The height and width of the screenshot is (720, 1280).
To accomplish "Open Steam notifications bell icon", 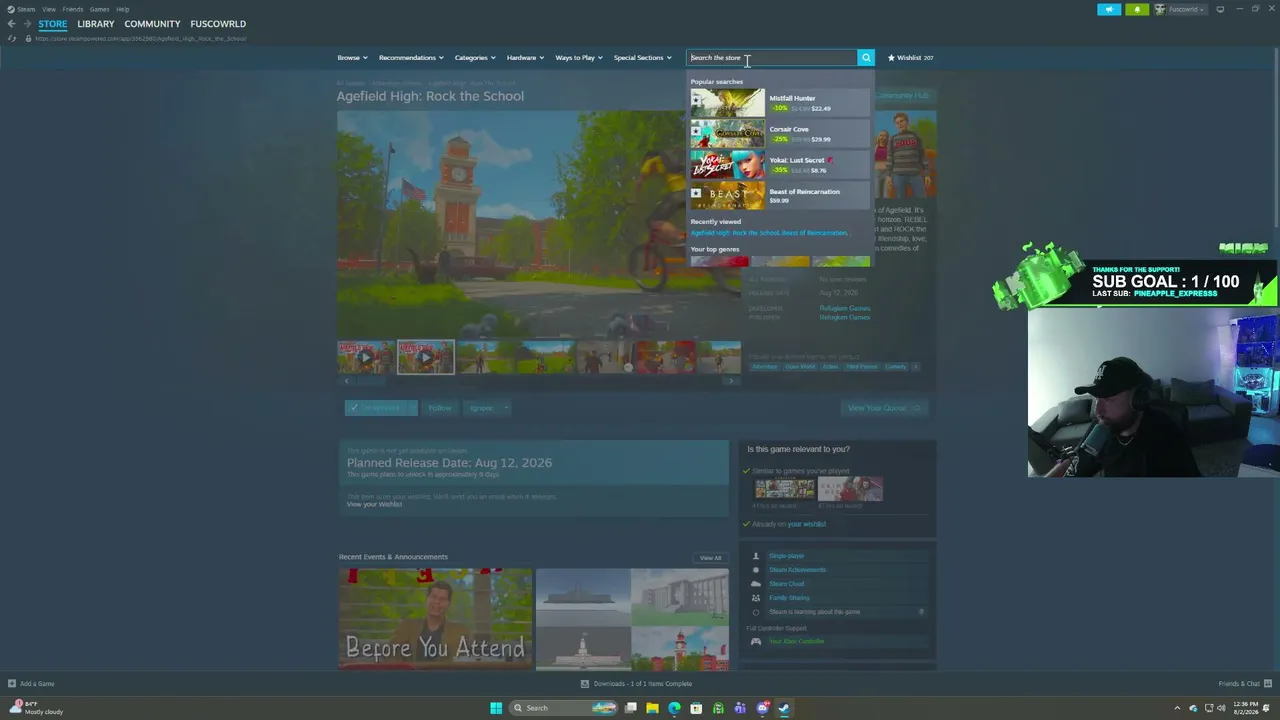I will (1137, 10).
